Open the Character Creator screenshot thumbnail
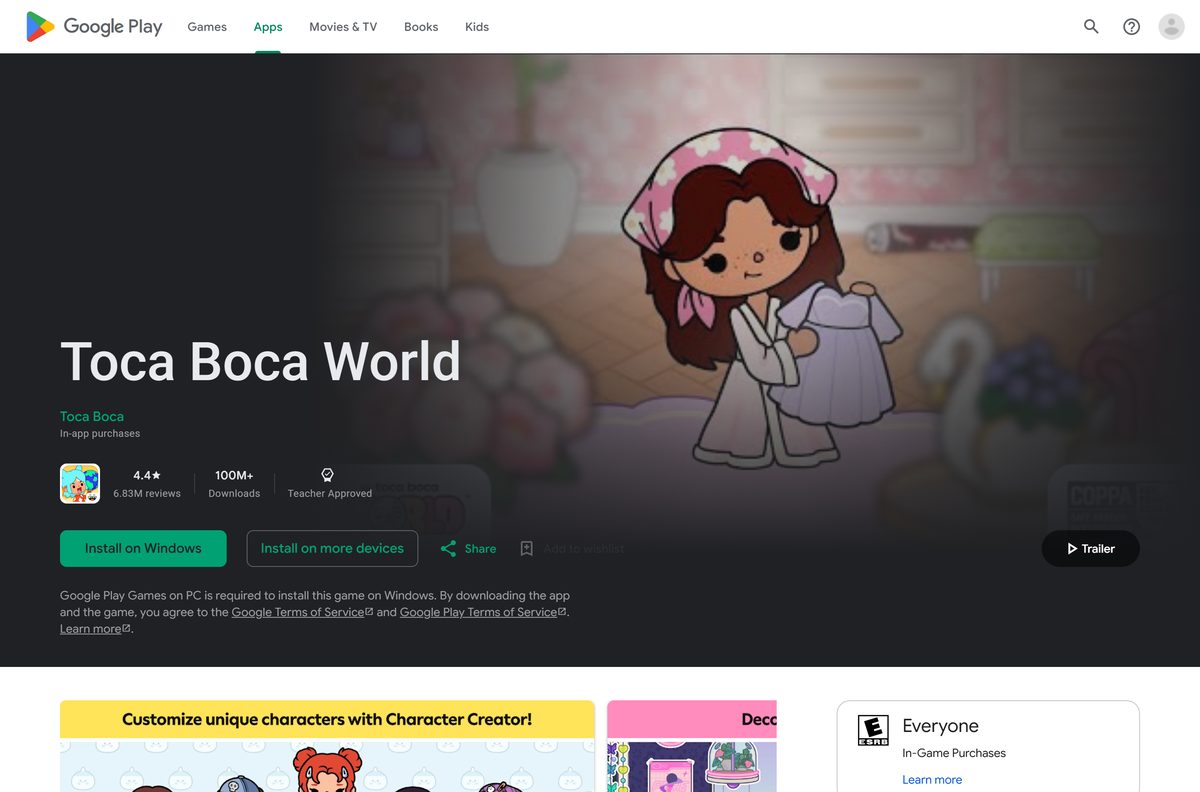Viewport: 1200px width, 792px height. [x=327, y=746]
